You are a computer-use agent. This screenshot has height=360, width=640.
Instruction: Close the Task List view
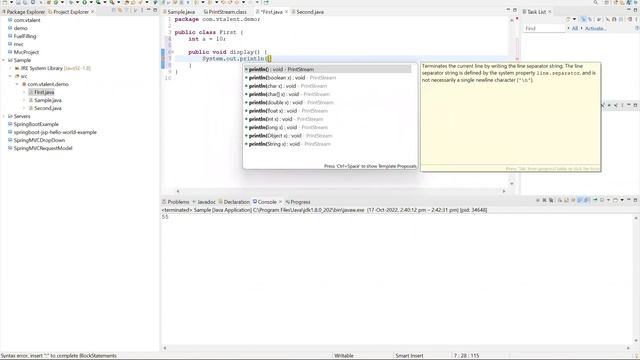point(549,12)
